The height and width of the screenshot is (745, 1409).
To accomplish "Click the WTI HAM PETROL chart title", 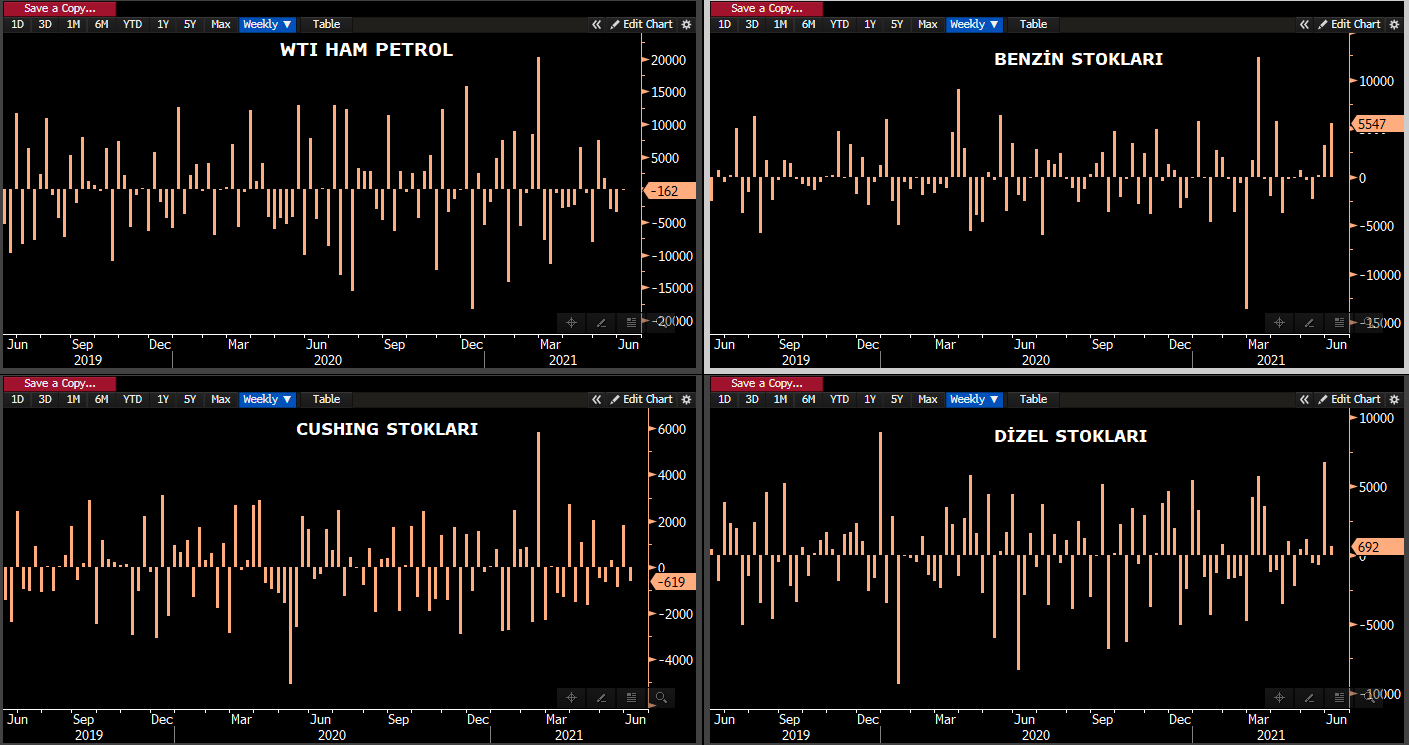I will [x=366, y=51].
